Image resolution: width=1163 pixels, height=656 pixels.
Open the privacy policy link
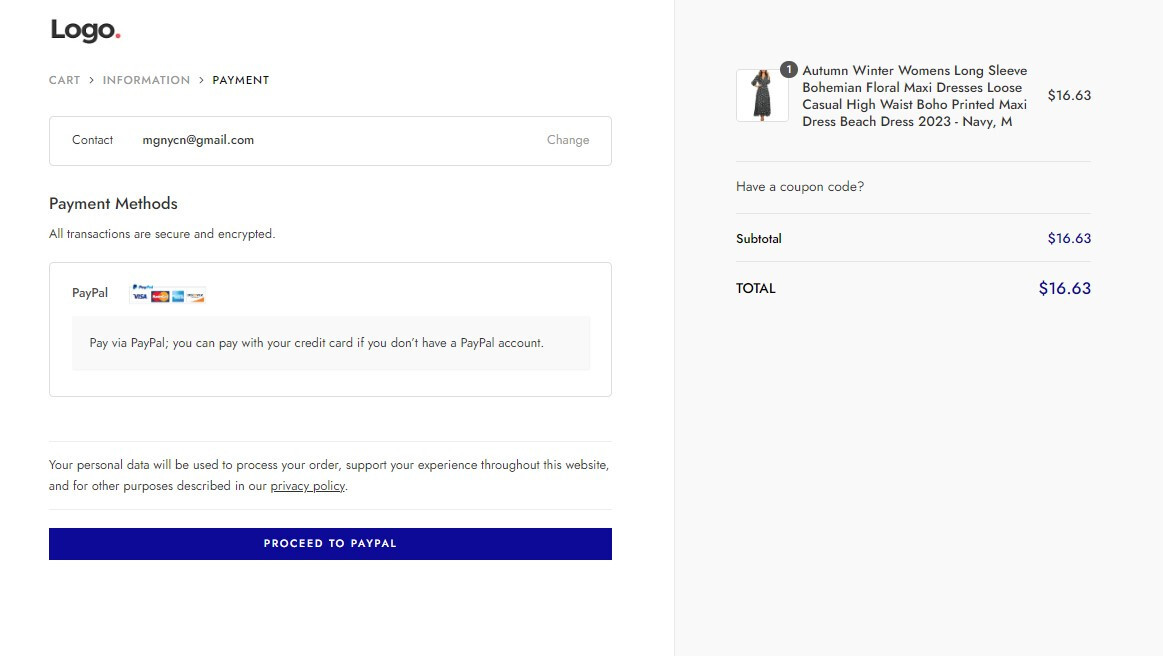click(x=308, y=486)
